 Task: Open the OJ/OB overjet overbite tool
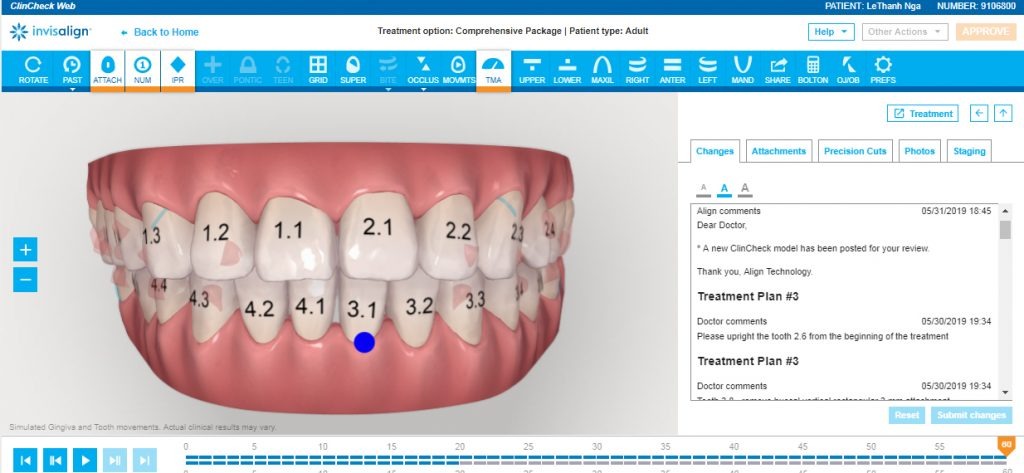[848, 70]
